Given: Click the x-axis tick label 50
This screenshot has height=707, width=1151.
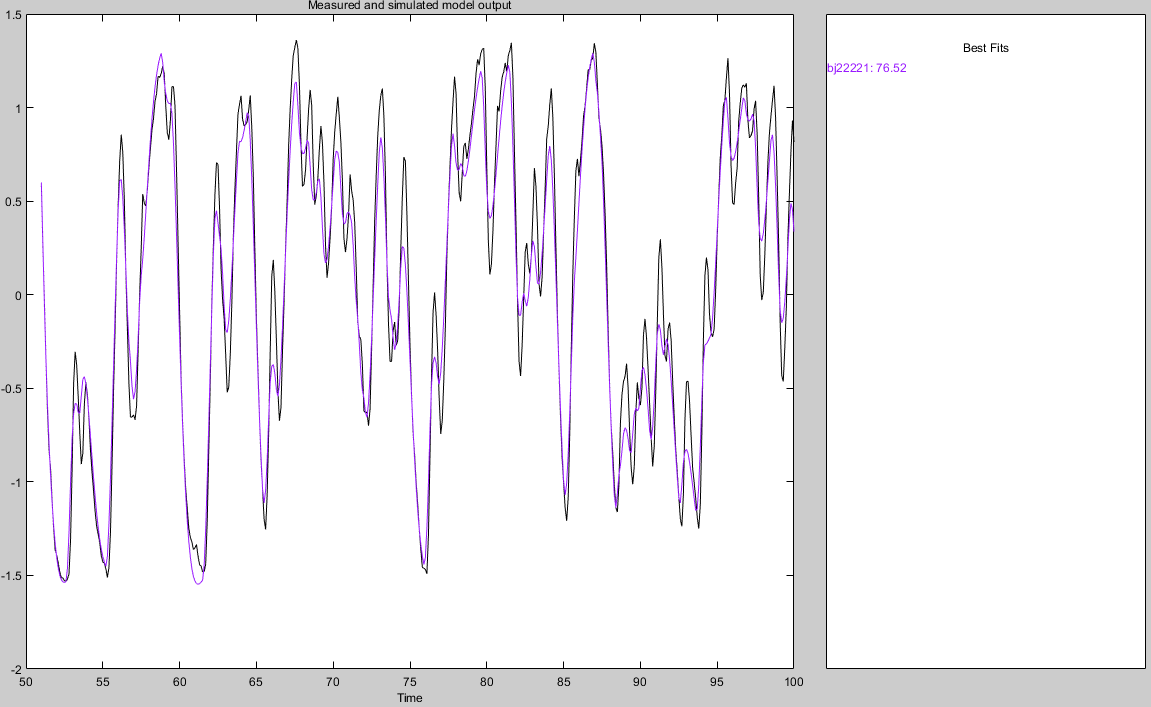Looking at the screenshot, I should [x=26, y=681].
